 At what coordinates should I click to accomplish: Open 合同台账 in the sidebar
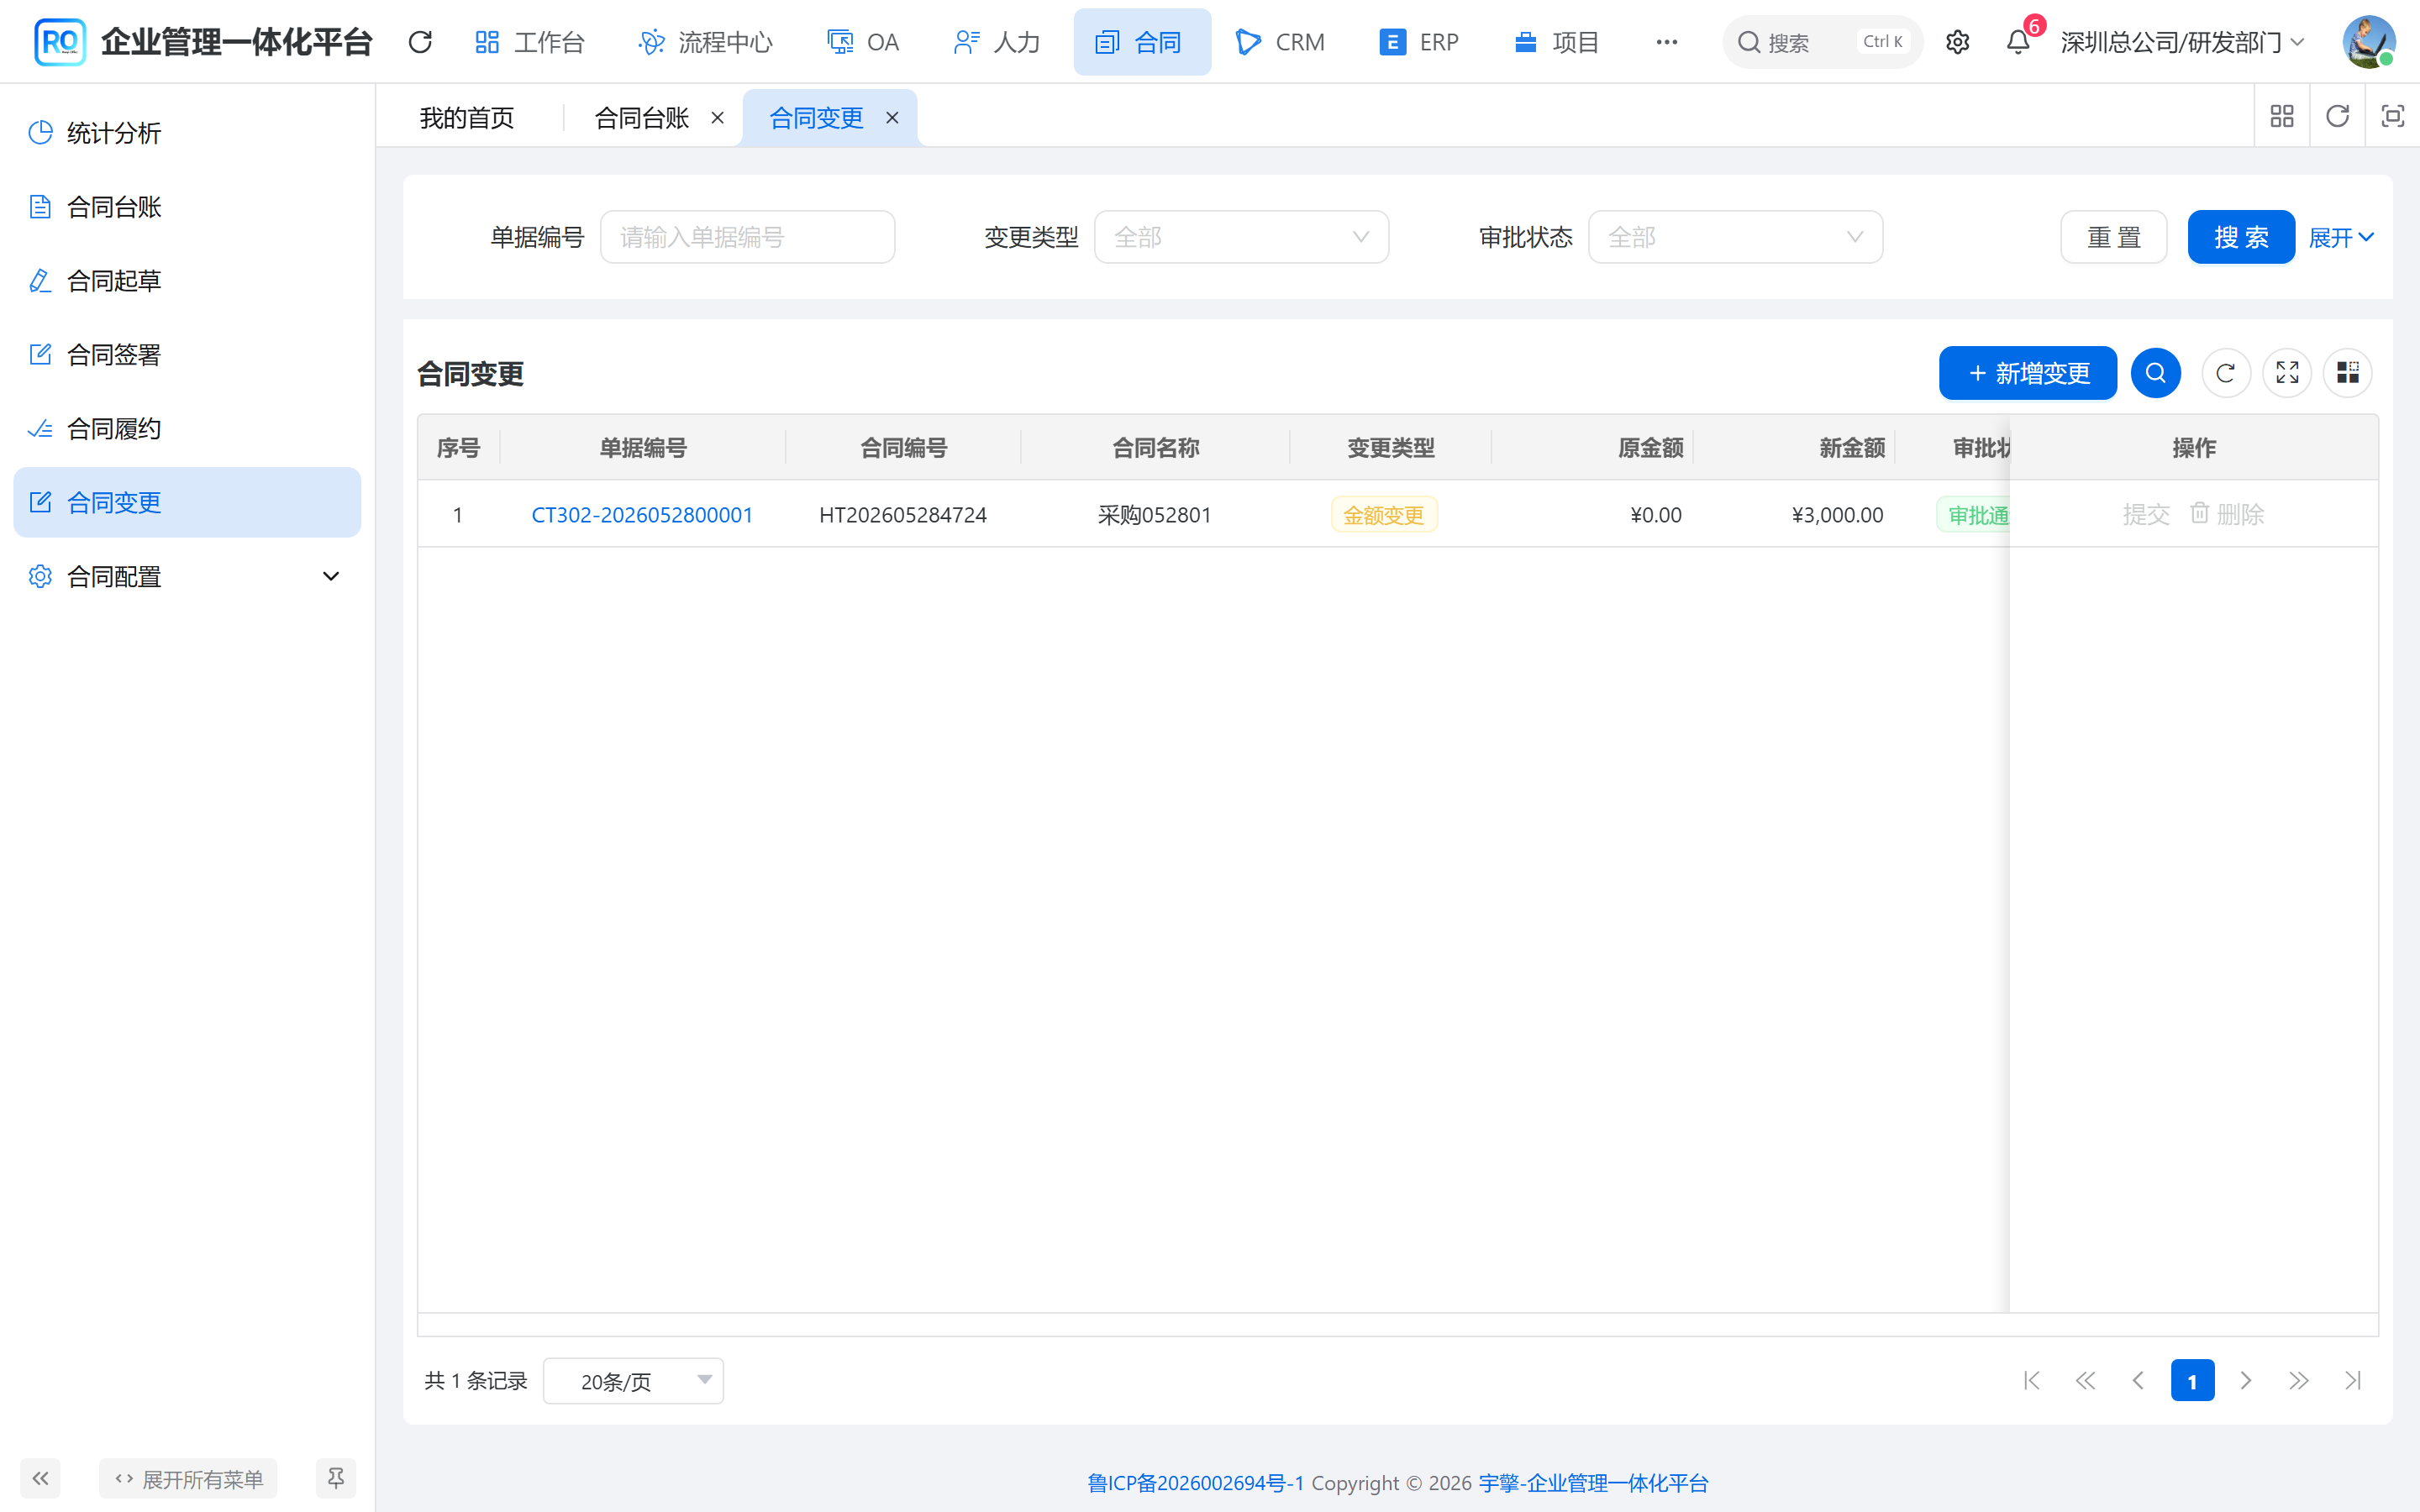pyautogui.click(x=187, y=207)
